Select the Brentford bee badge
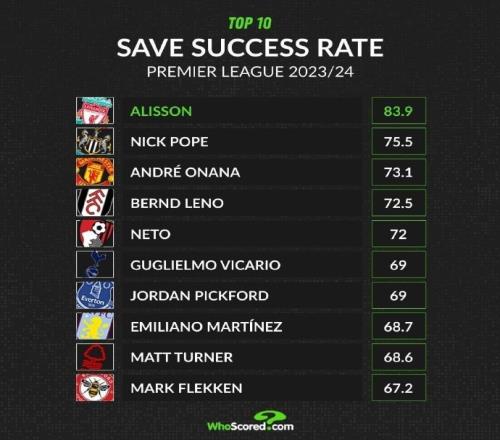Screen dimensions: 500x440 [95, 388]
